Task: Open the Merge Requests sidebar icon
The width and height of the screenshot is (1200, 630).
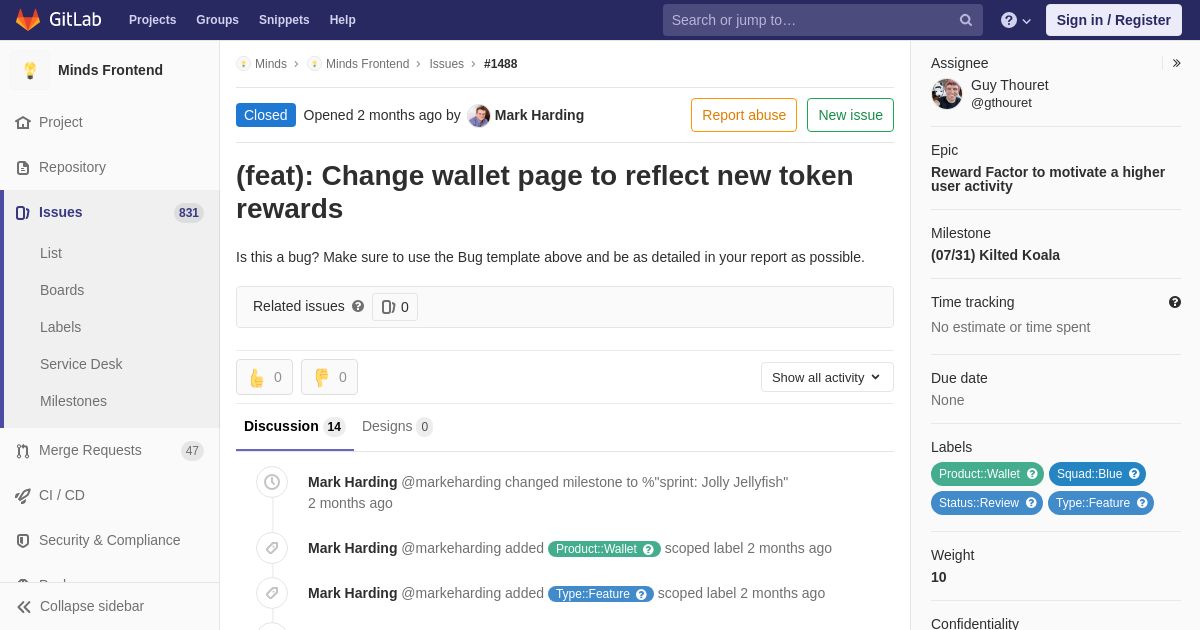Action: pos(22,451)
